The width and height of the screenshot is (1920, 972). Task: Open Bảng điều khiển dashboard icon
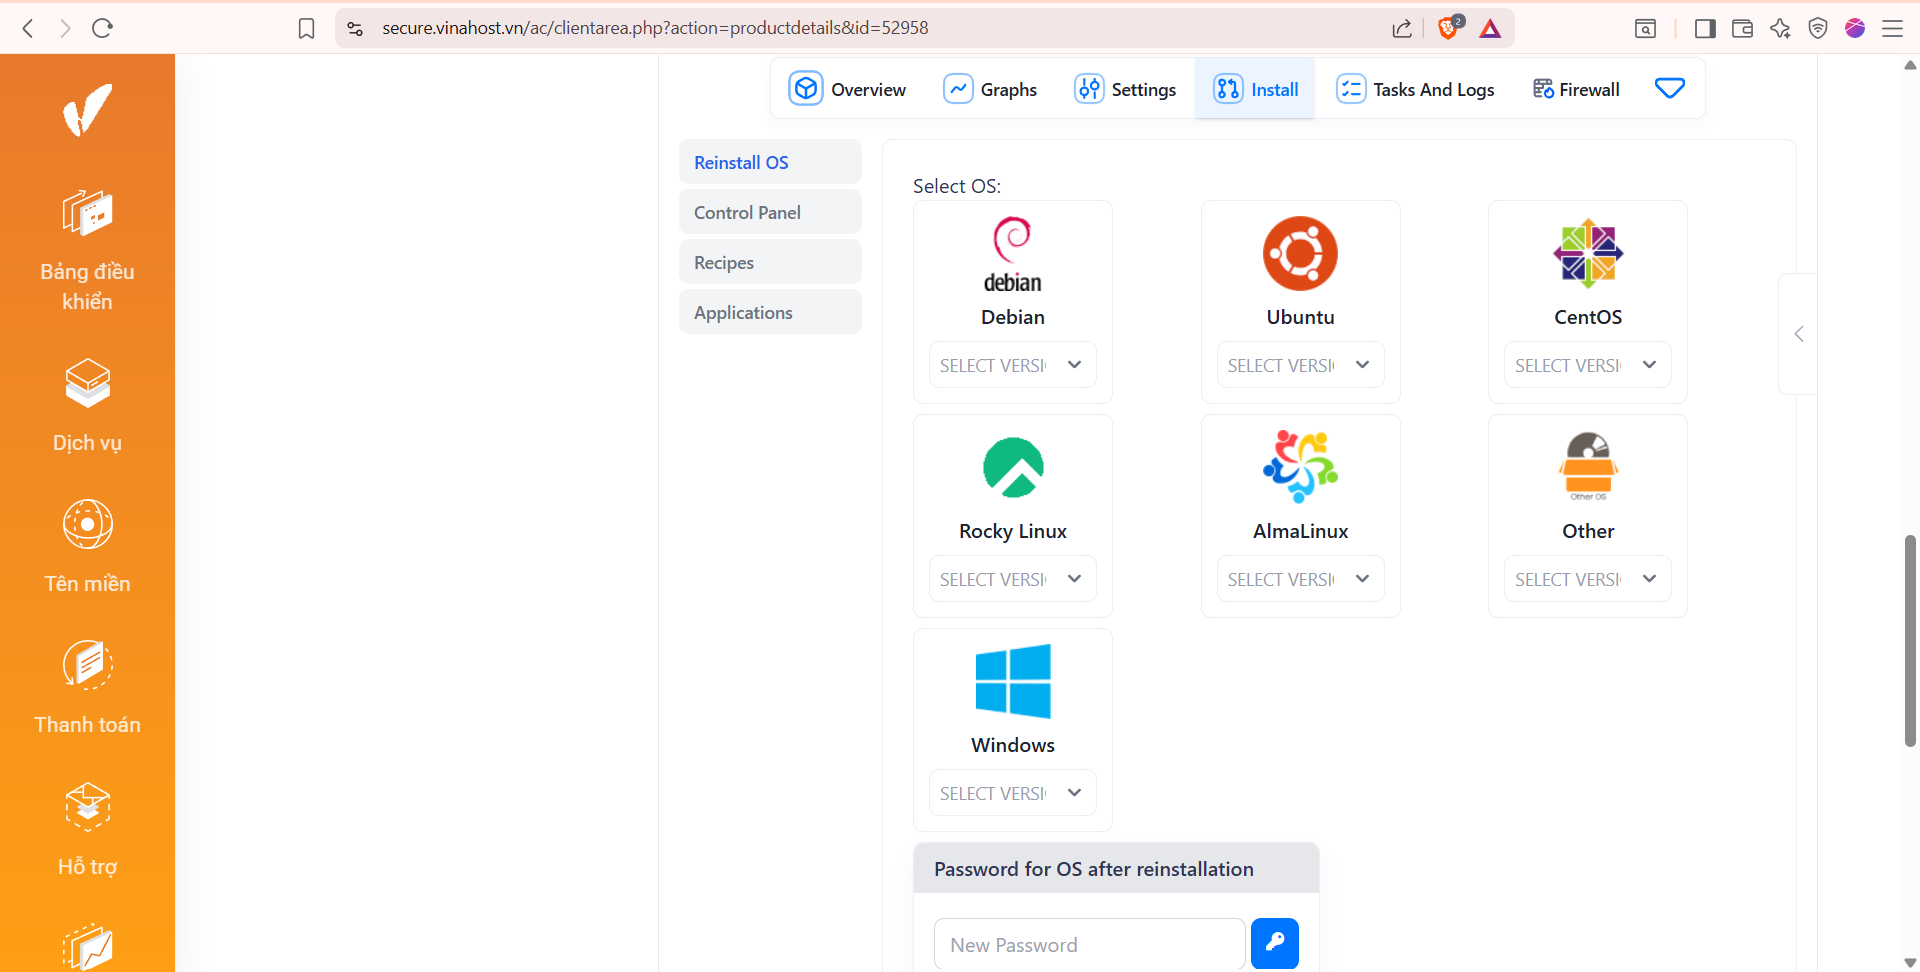tap(87, 212)
